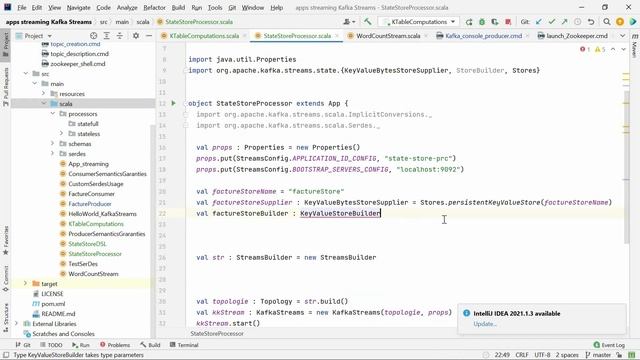This screenshot has height=360, width=640.
Task: Open the TODO tool window
Action: pyautogui.click(x=51, y=345)
